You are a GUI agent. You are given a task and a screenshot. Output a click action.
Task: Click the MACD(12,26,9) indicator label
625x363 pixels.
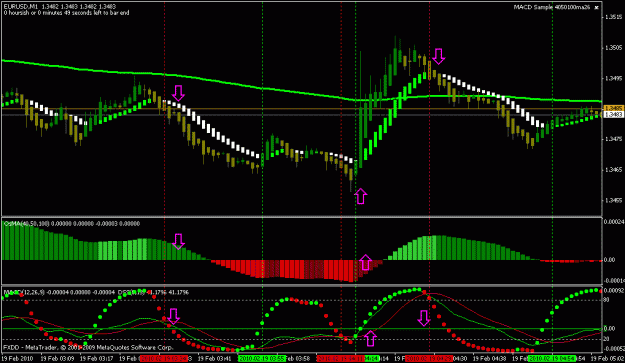tap(24, 292)
